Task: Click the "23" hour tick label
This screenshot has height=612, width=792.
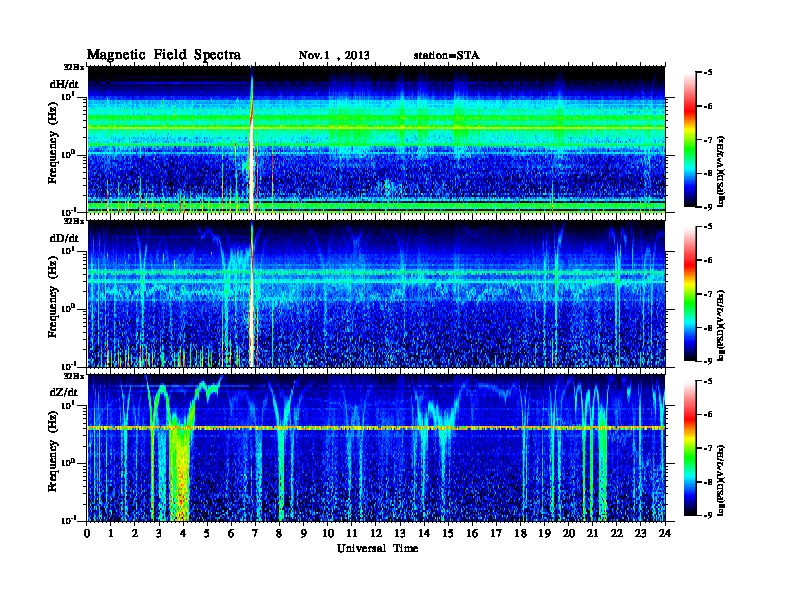Action: 640,533
